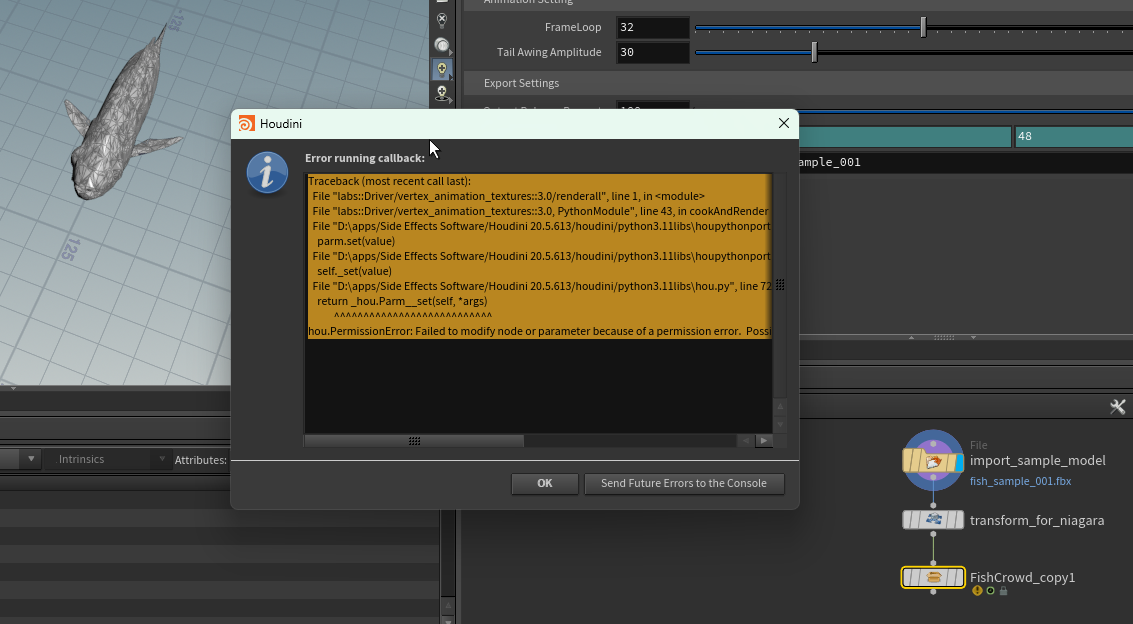1133x624 pixels.
Task: Click the transform_for_niagara node name
Action: [x=1037, y=521]
